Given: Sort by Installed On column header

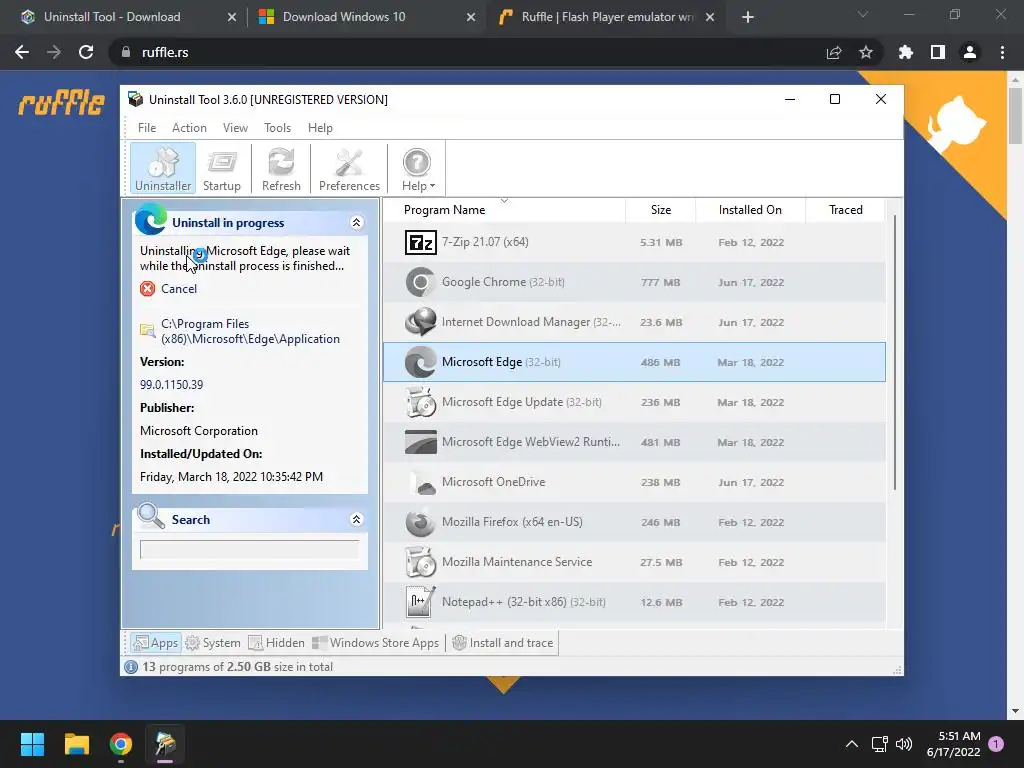Looking at the screenshot, I should click(x=750, y=210).
